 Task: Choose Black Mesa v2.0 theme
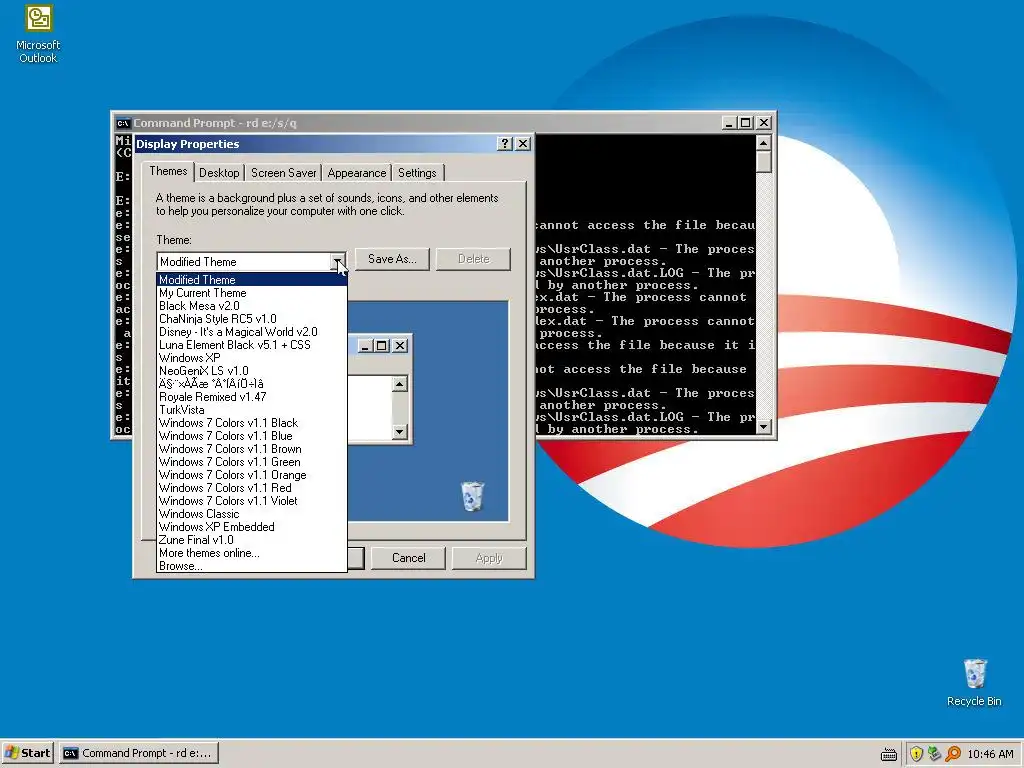251,306
